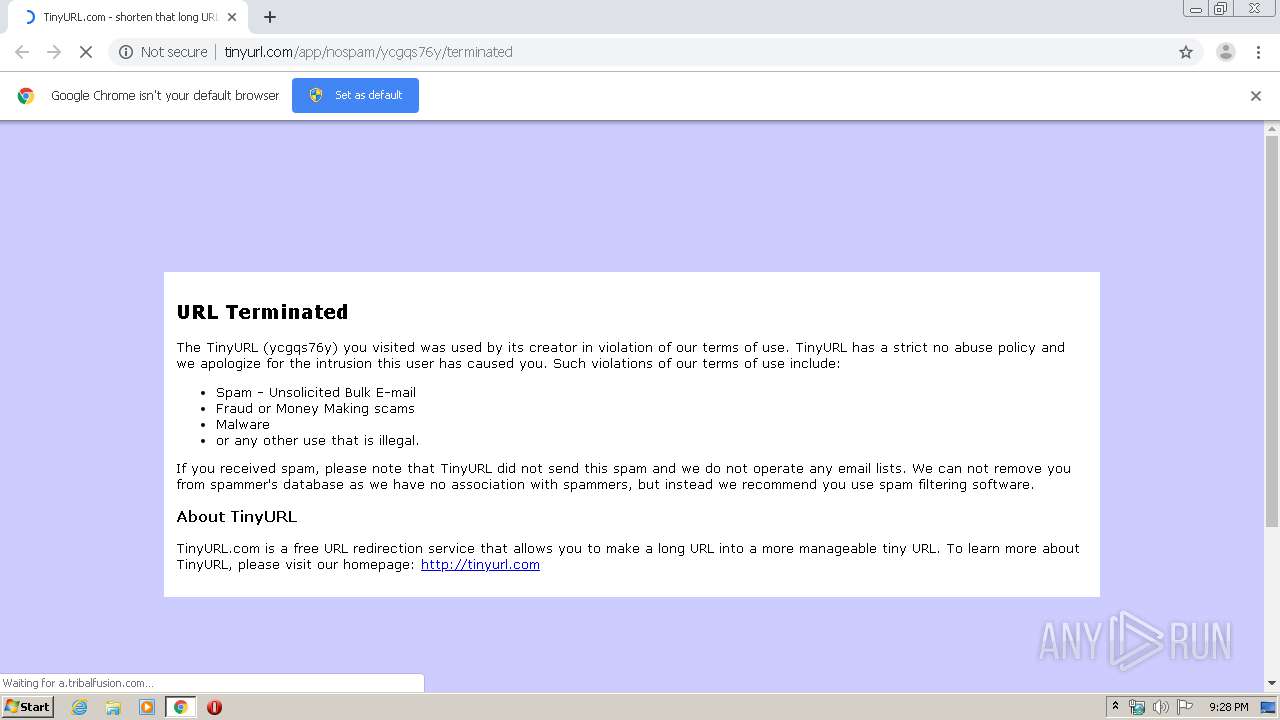Click the URL Terminated heading
Image resolution: width=1280 pixels, height=720 pixels.
pos(262,312)
